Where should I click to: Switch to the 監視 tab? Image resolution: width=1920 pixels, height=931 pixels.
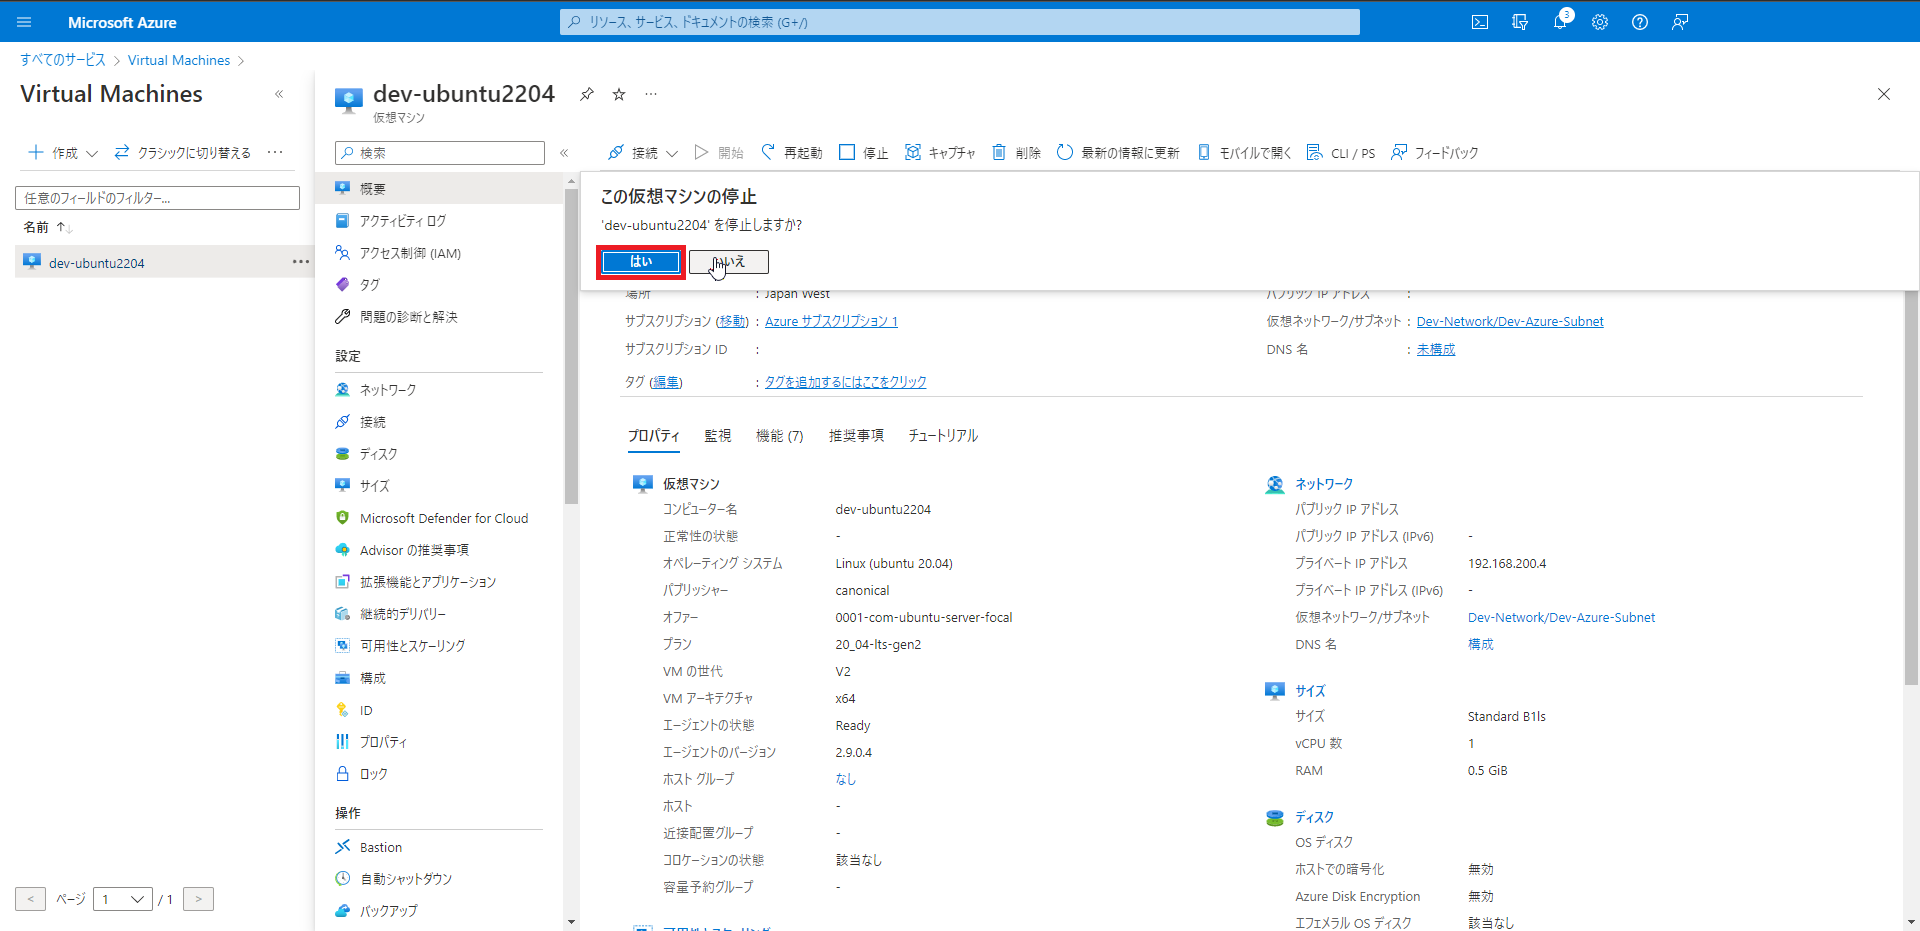pos(717,436)
